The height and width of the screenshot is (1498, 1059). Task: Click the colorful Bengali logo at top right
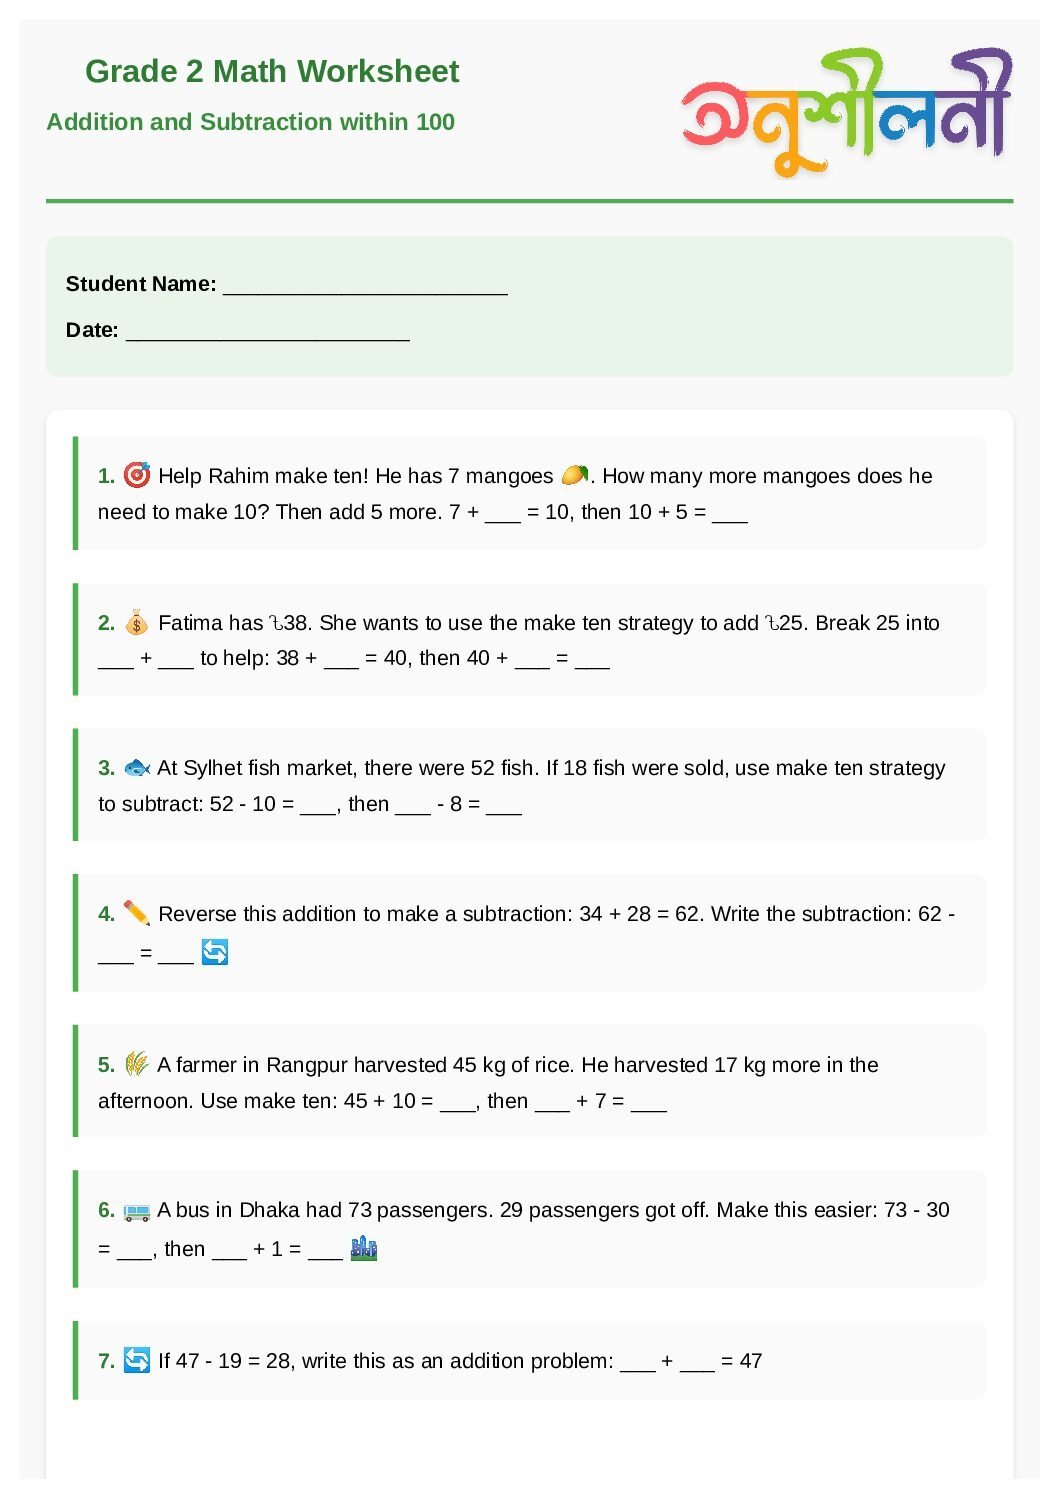click(x=846, y=112)
